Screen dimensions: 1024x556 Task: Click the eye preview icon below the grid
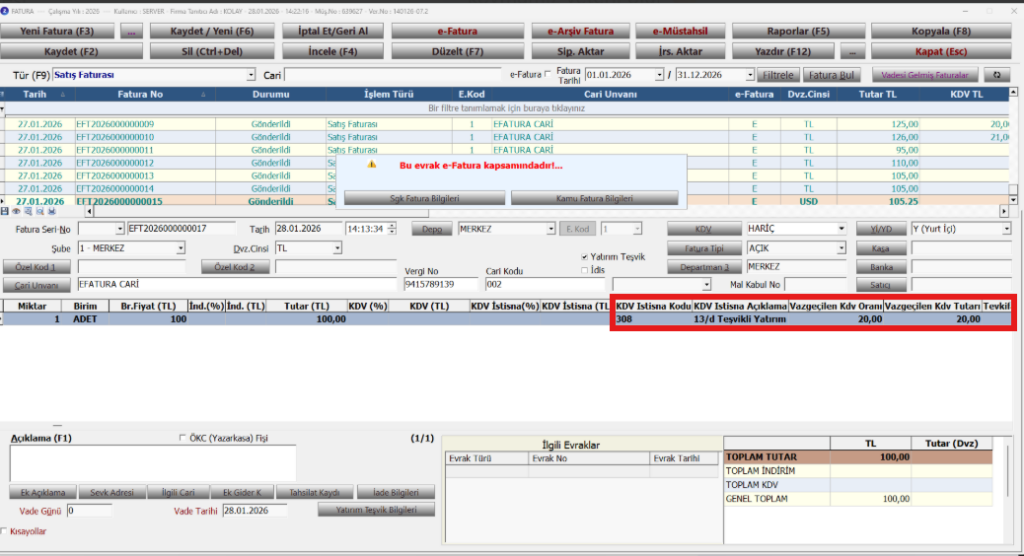point(16,211)
